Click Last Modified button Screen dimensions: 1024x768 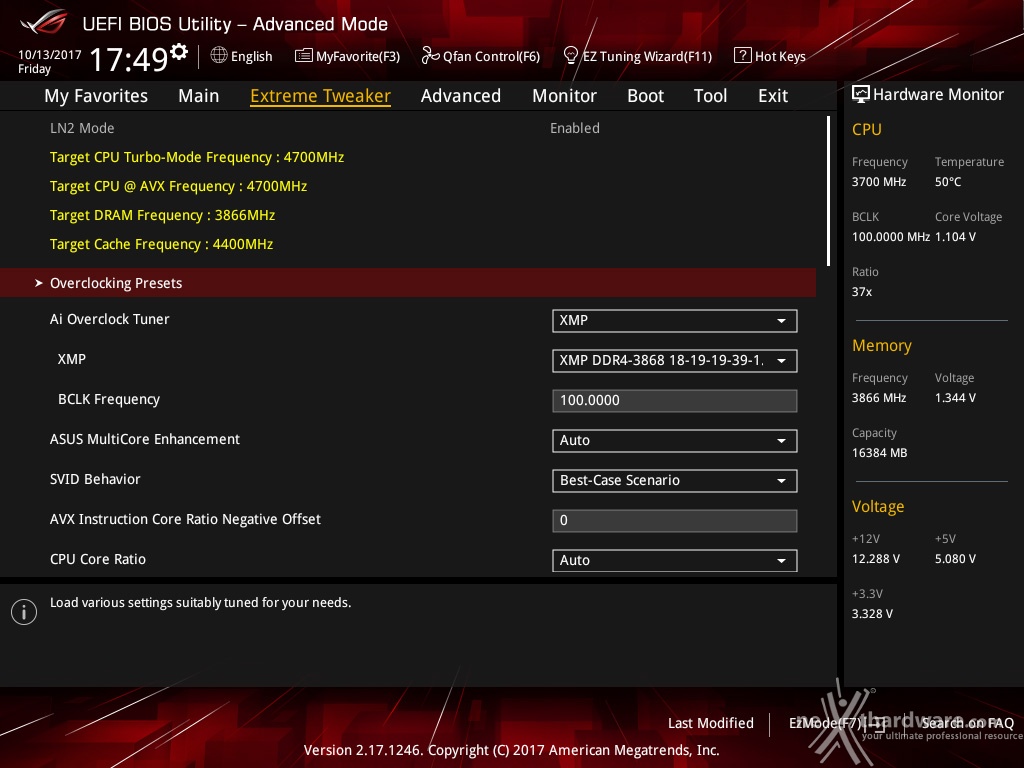coord(711,723)
